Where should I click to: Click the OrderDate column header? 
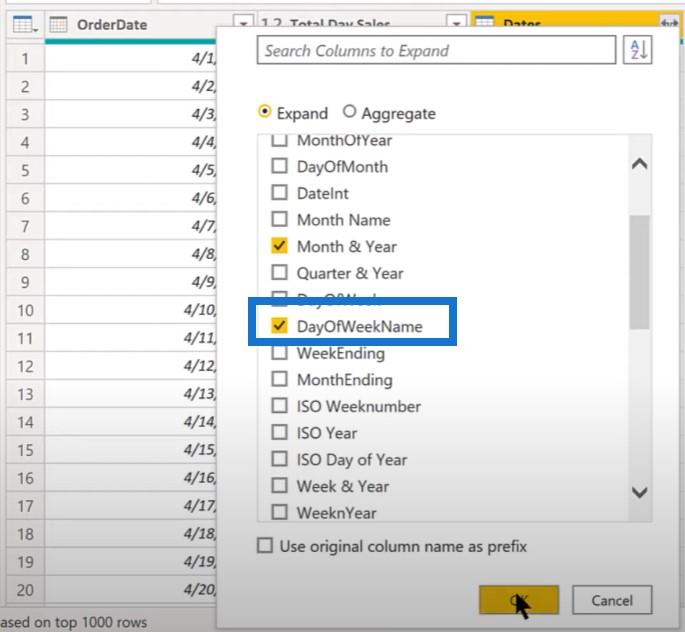click(112, 24)
